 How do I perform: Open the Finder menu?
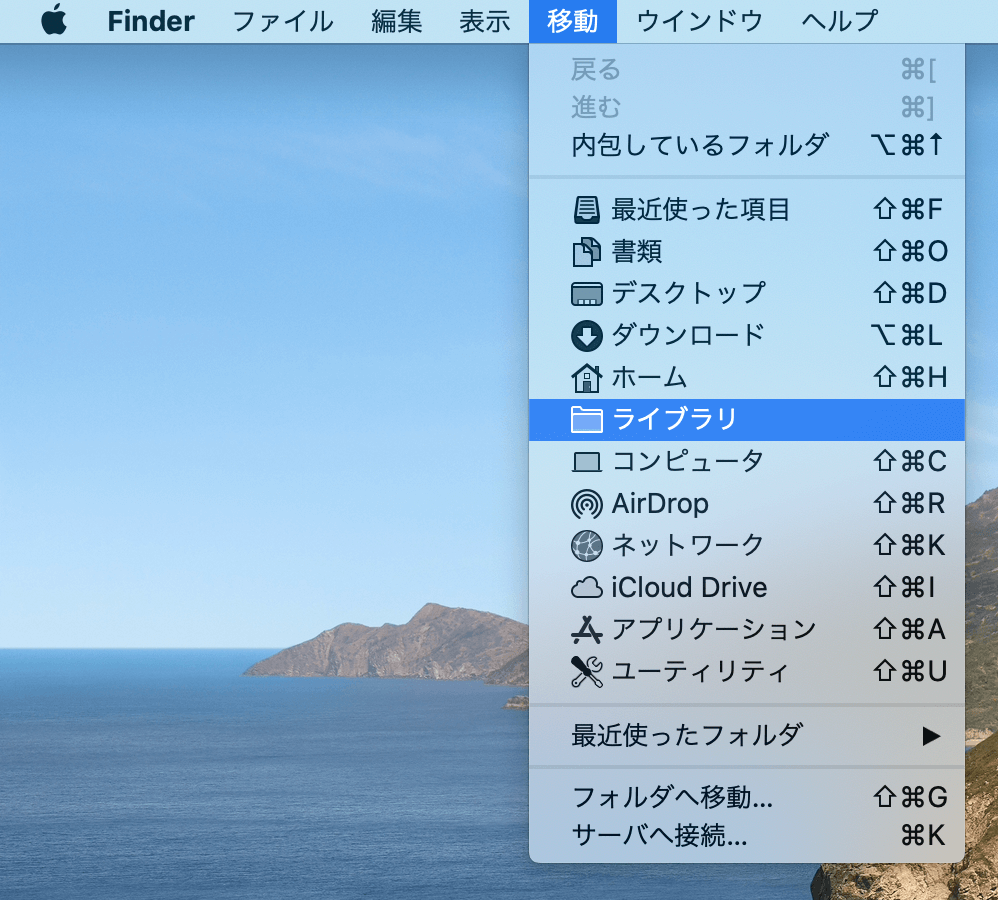coord(151,21)
